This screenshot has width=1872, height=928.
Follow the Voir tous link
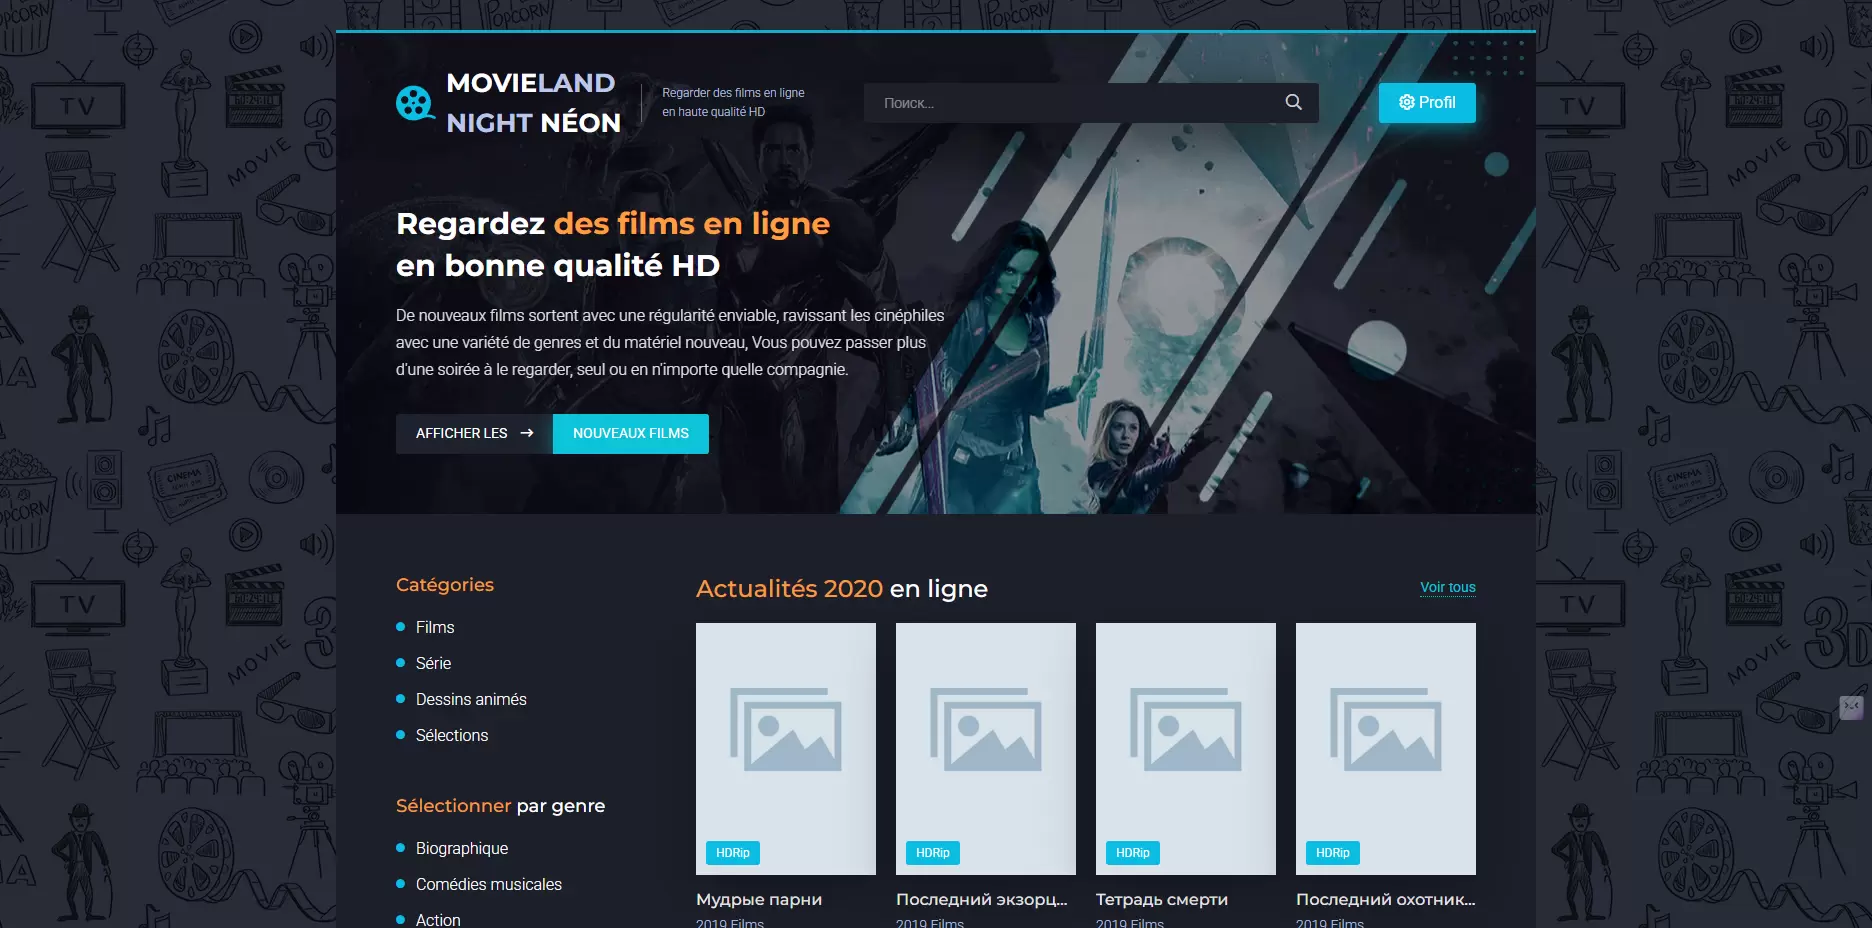pyautogui.click(x=1447, y=587)
